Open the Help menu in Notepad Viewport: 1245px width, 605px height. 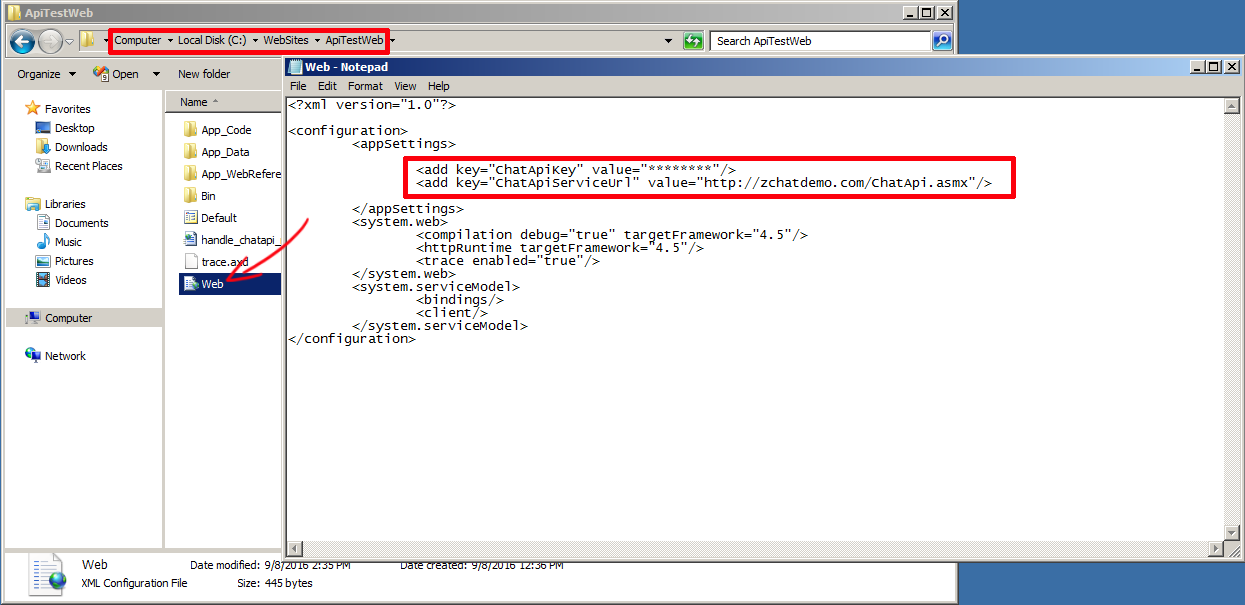pos(438,86)
